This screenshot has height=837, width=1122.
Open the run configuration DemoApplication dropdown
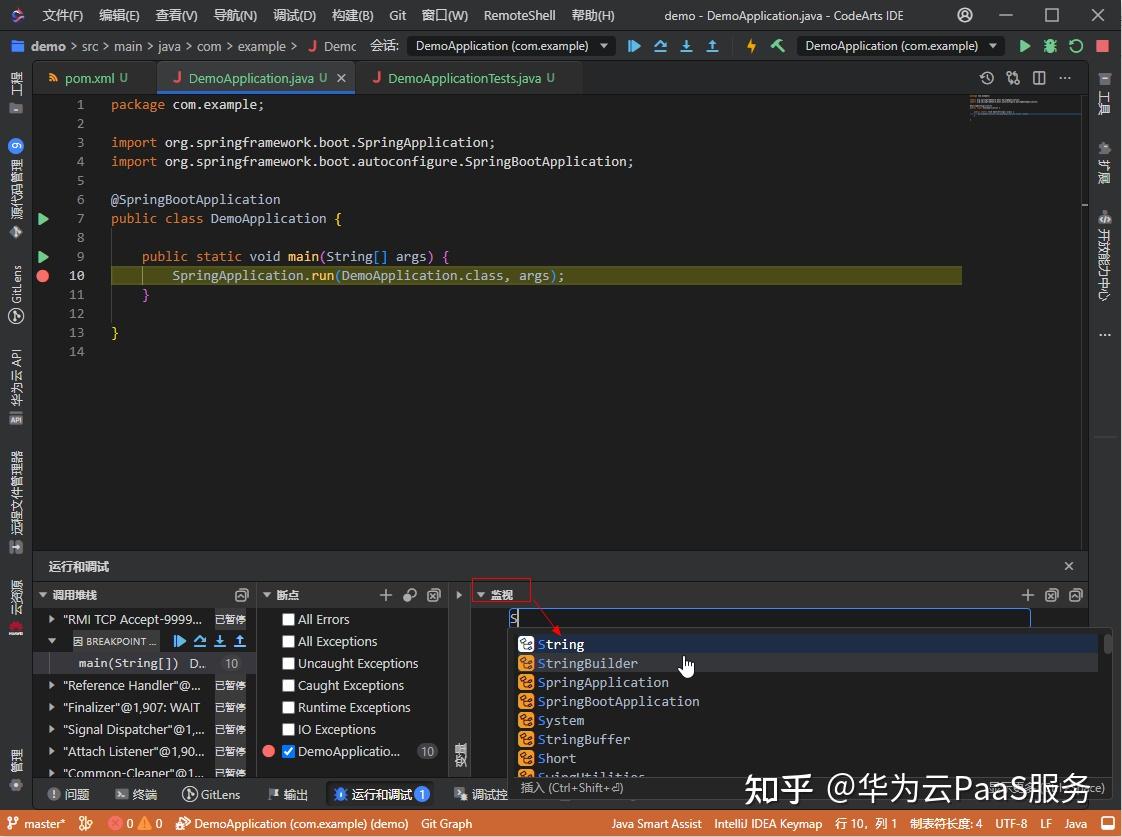(900, 46)
